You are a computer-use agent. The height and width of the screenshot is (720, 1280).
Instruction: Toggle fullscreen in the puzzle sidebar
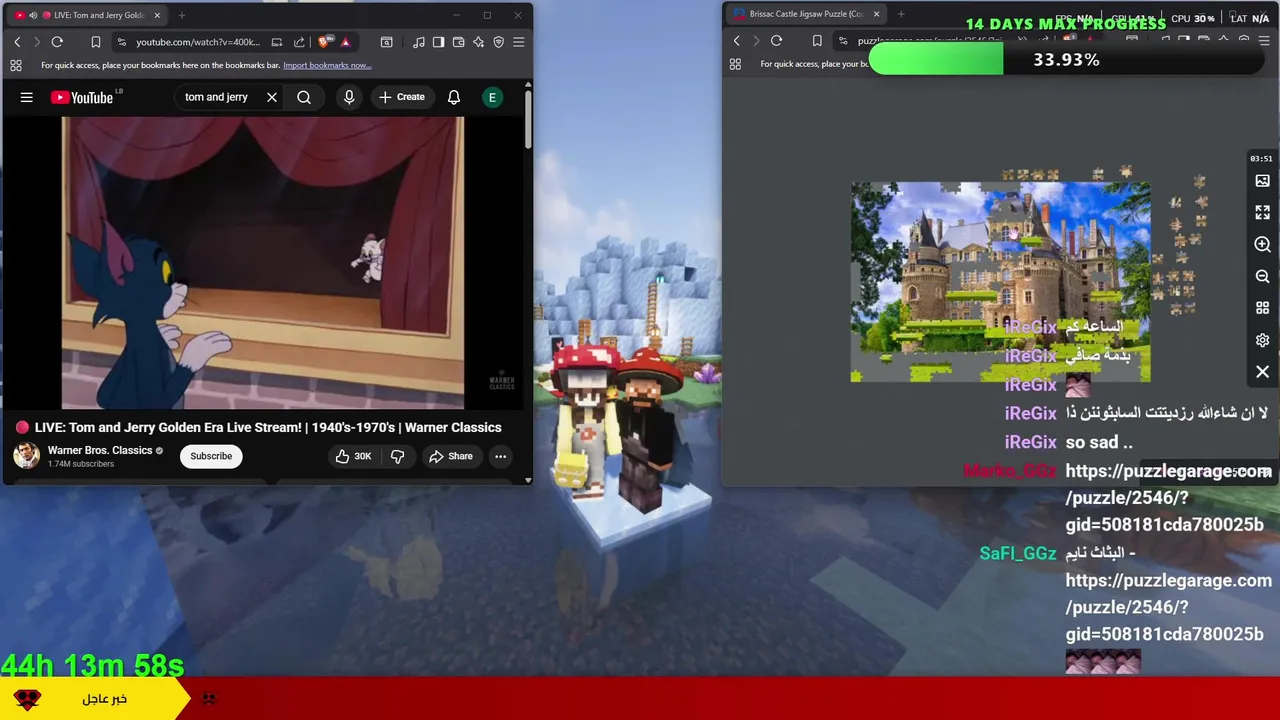tap(1262, 213)
